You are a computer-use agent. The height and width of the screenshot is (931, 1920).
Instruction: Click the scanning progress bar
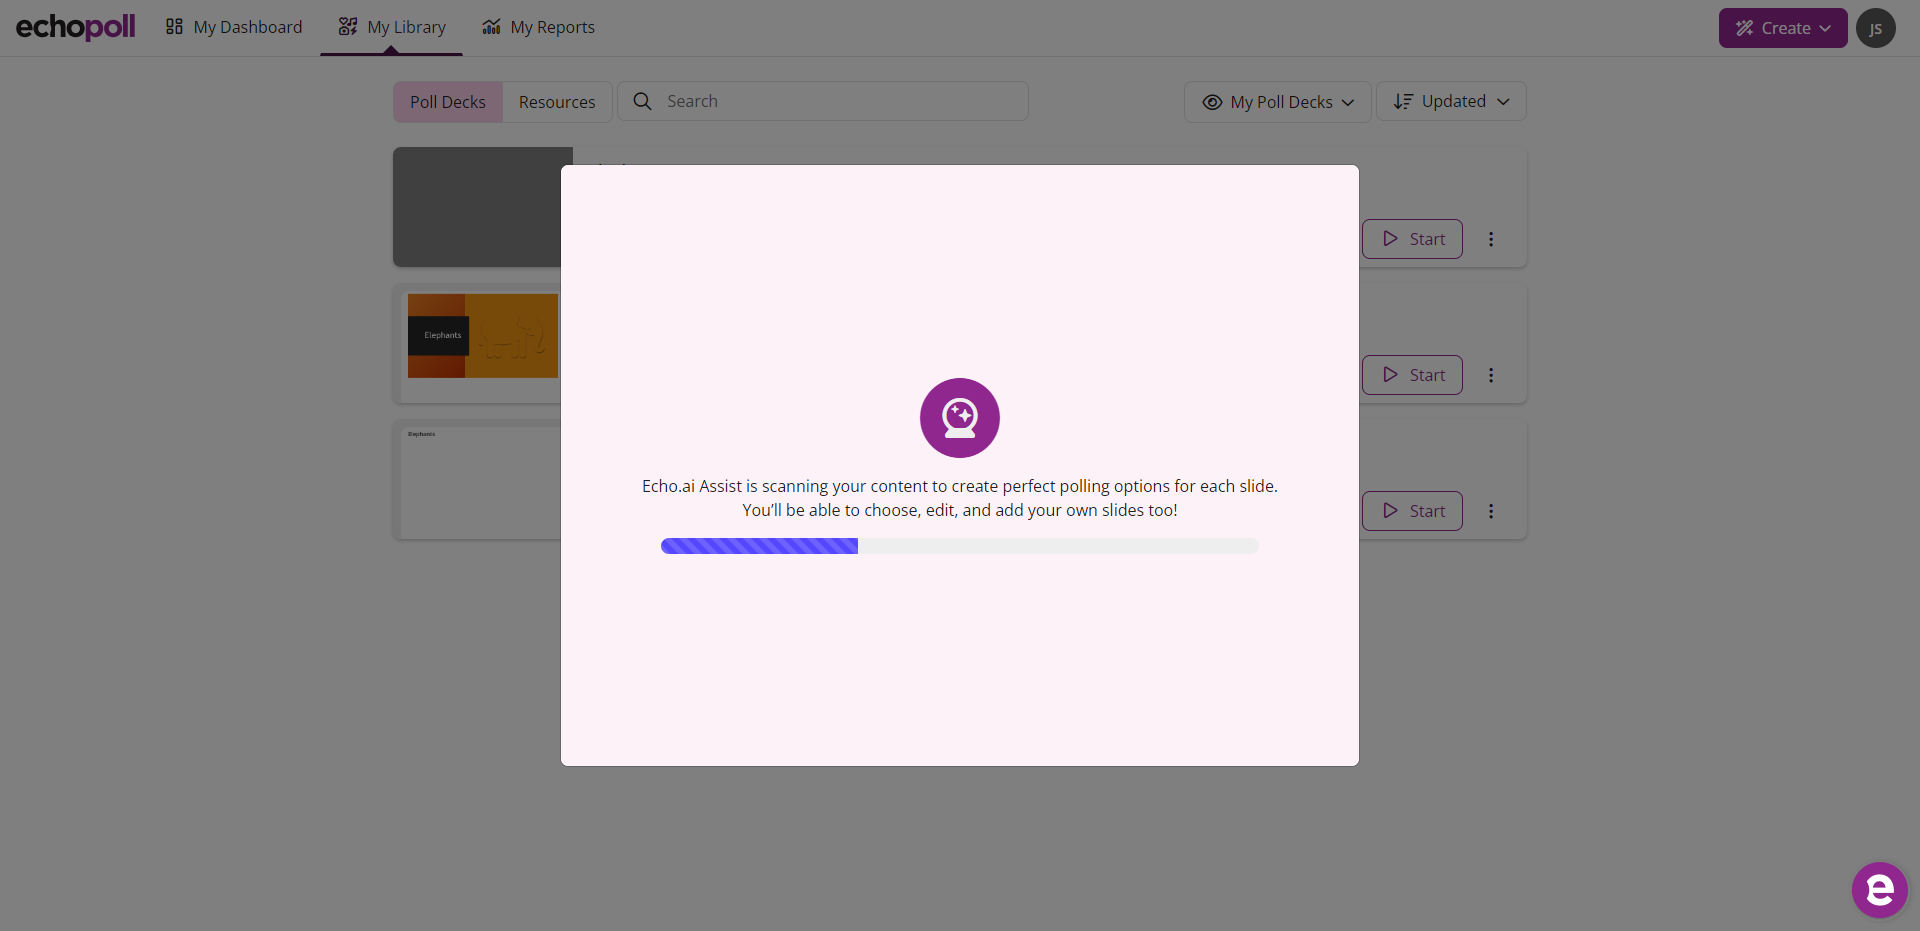(x=960, y=546)
